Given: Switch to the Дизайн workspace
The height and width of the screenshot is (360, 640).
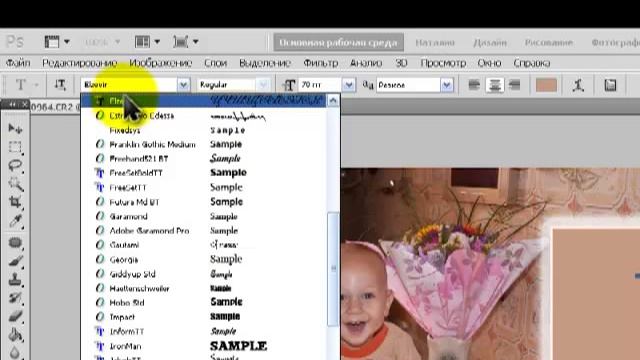Looking at the screenshot, I should (x=490, y=42).
